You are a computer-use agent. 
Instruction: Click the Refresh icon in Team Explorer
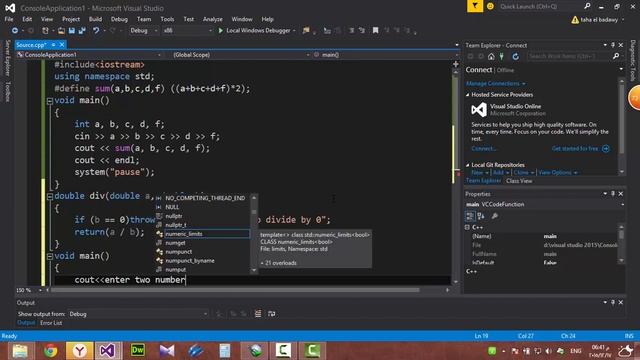pyautogui.click(x=516, y=57)
